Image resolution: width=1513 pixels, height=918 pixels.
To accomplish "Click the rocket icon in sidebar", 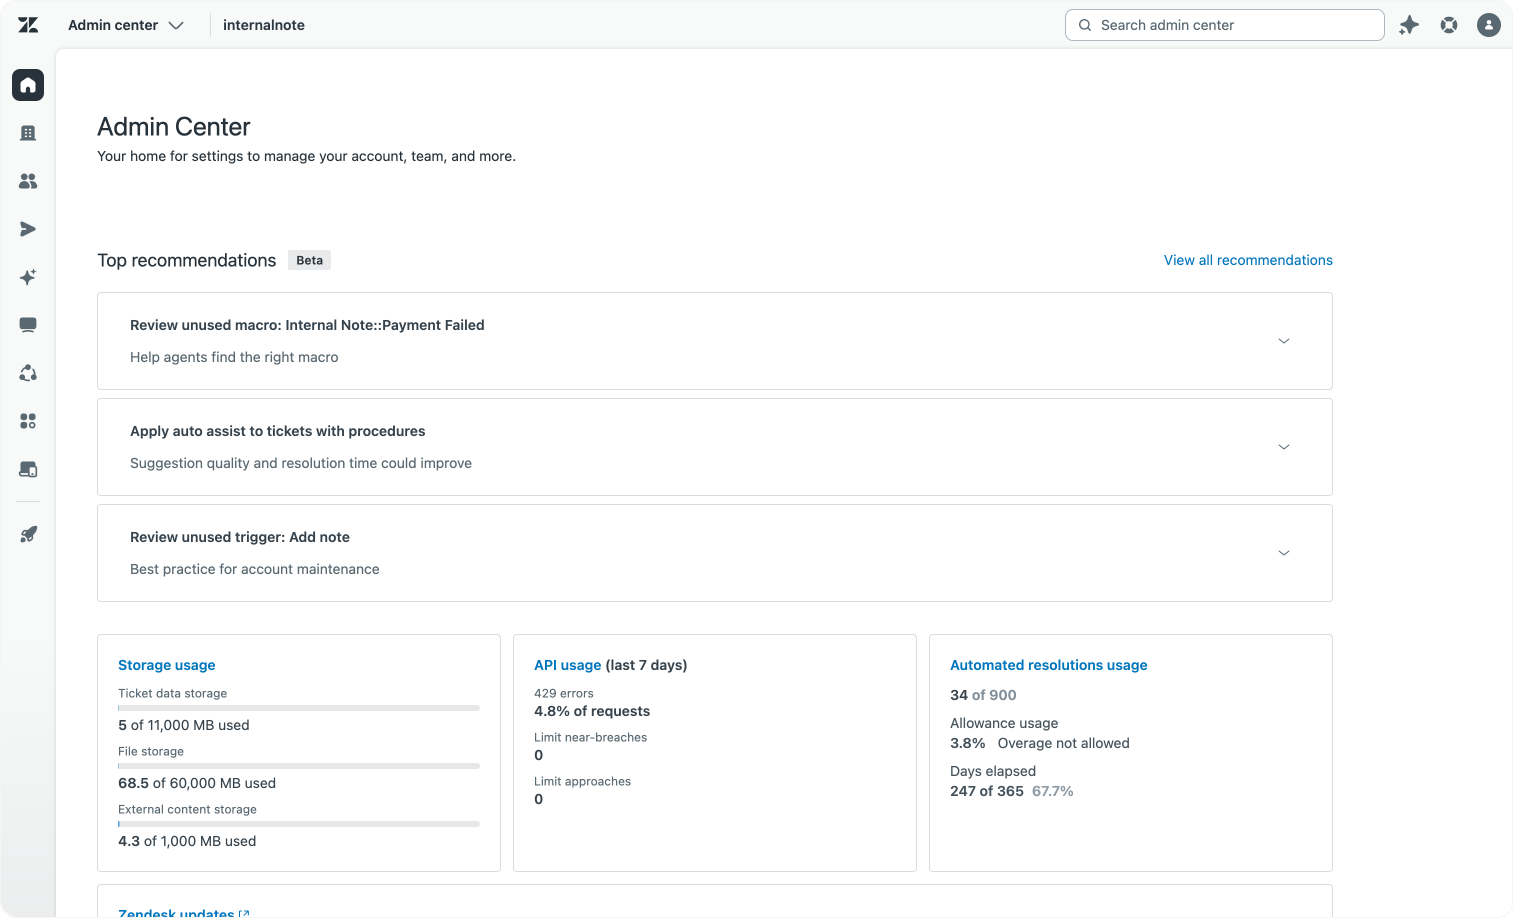I will (x=28, y=534).
